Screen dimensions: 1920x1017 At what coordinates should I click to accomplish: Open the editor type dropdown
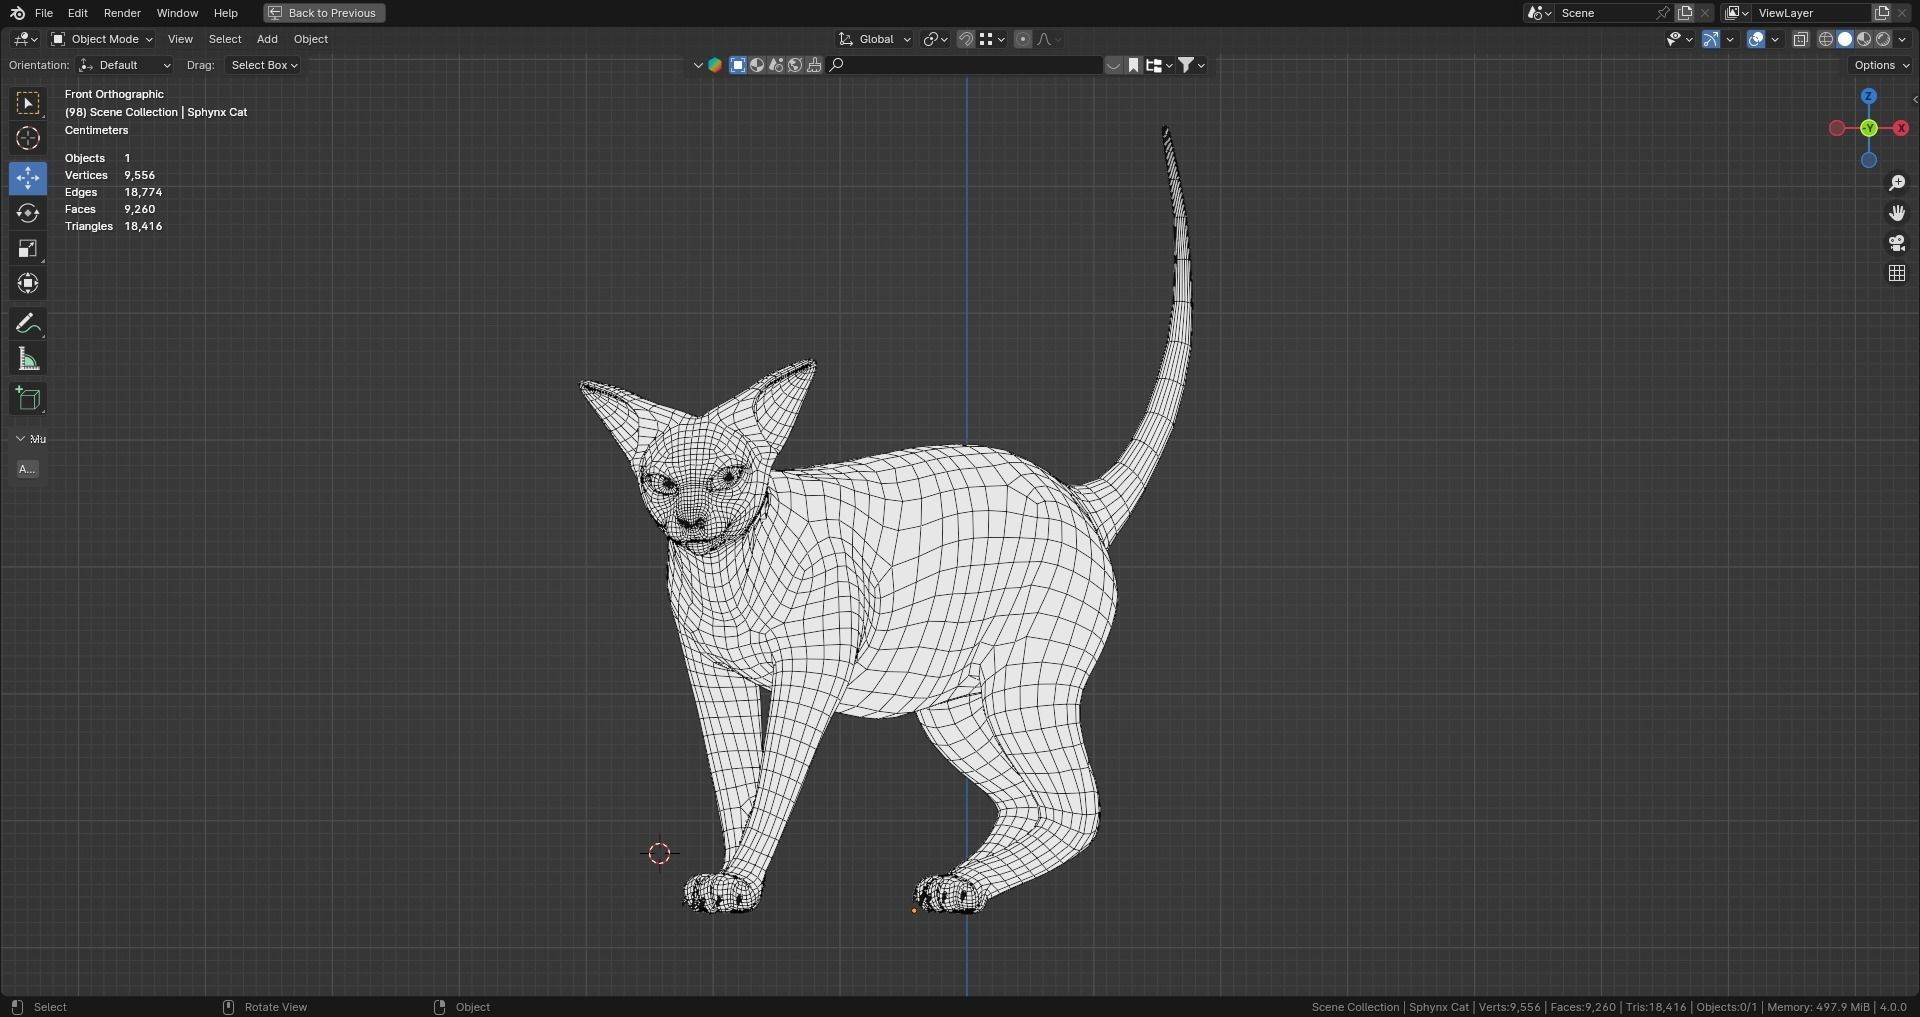click(25, 39)
